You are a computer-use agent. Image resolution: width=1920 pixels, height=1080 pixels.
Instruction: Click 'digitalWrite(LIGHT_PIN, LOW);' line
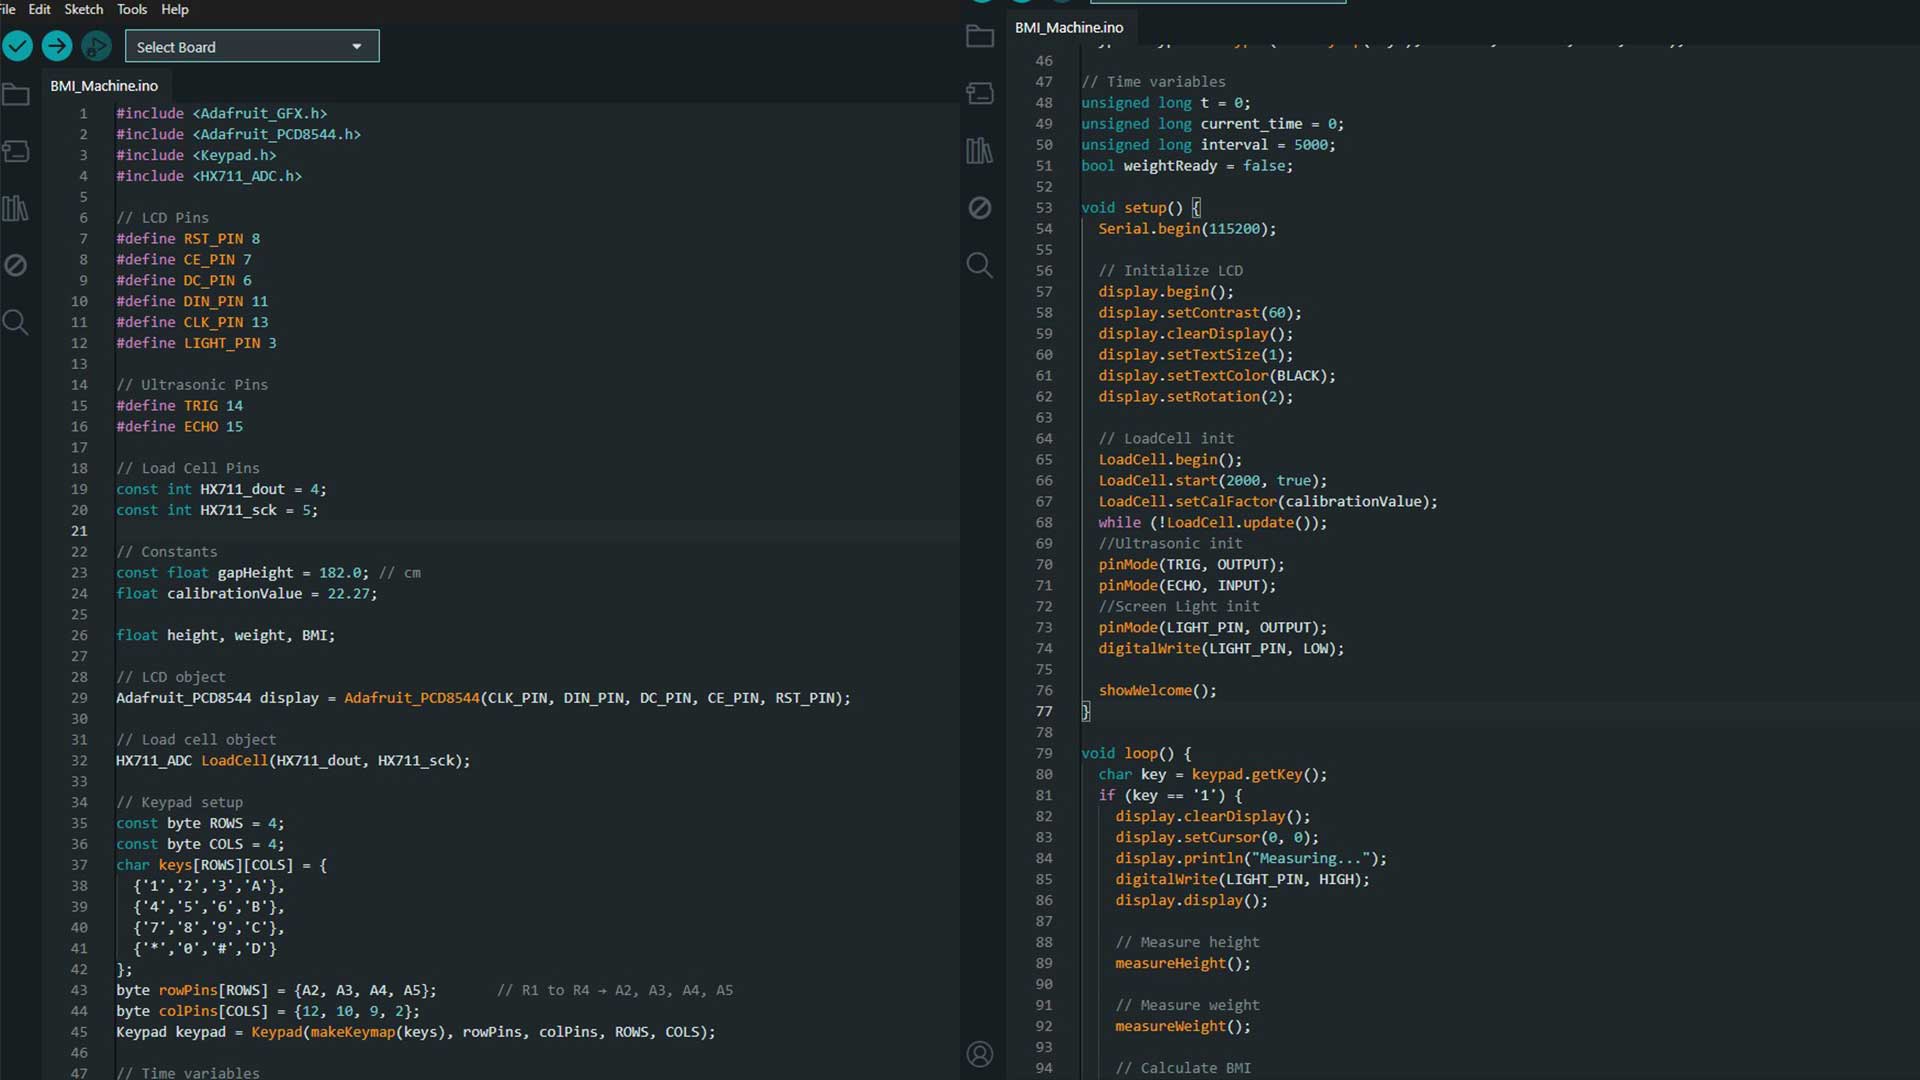tap(1221, 649)
